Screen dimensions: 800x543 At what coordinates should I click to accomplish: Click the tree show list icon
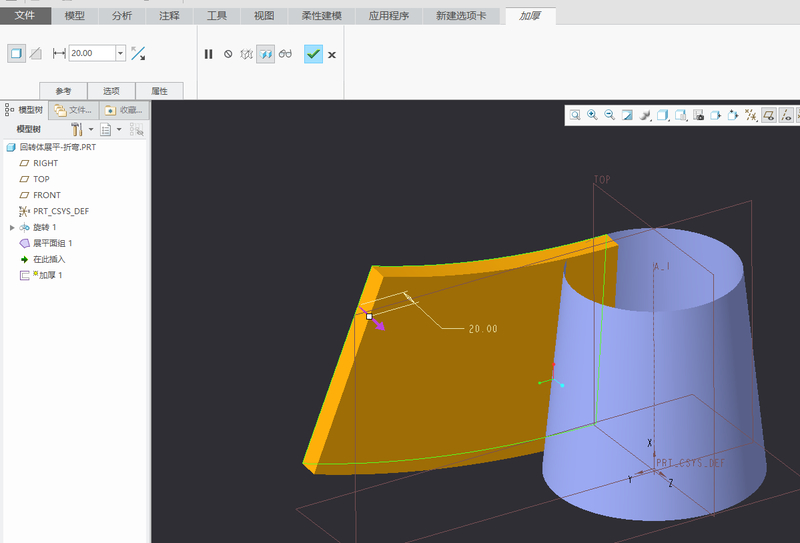click(106, 130)
